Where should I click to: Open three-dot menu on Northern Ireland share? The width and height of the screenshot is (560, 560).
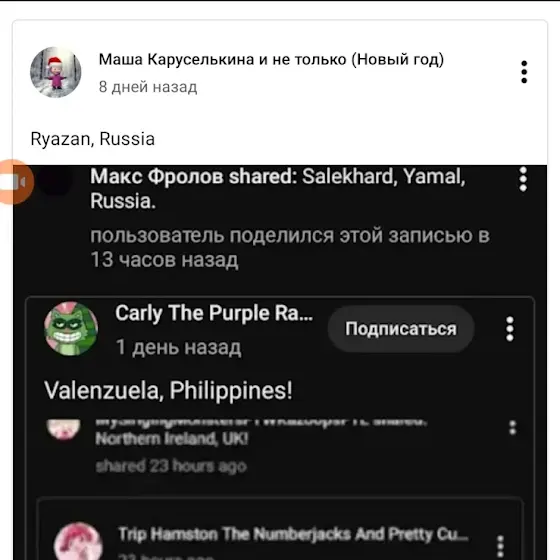point(512,428)
